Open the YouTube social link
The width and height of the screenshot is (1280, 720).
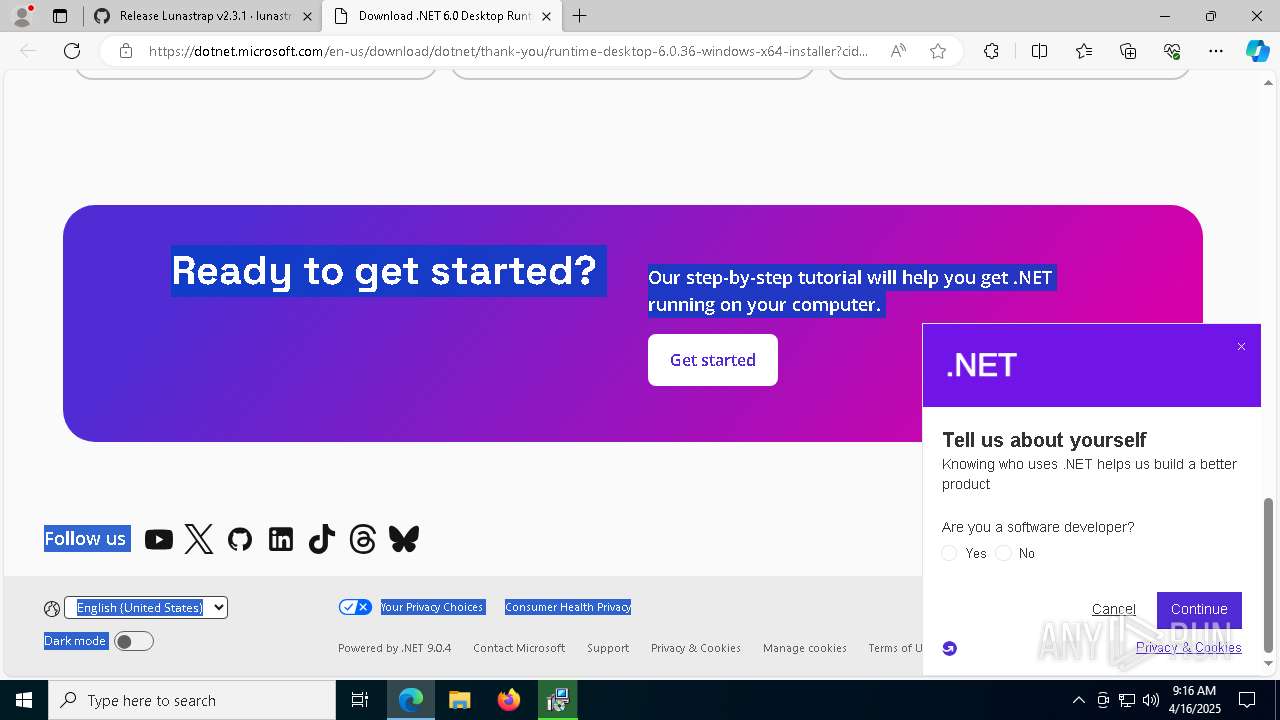[x=158, y=540]
